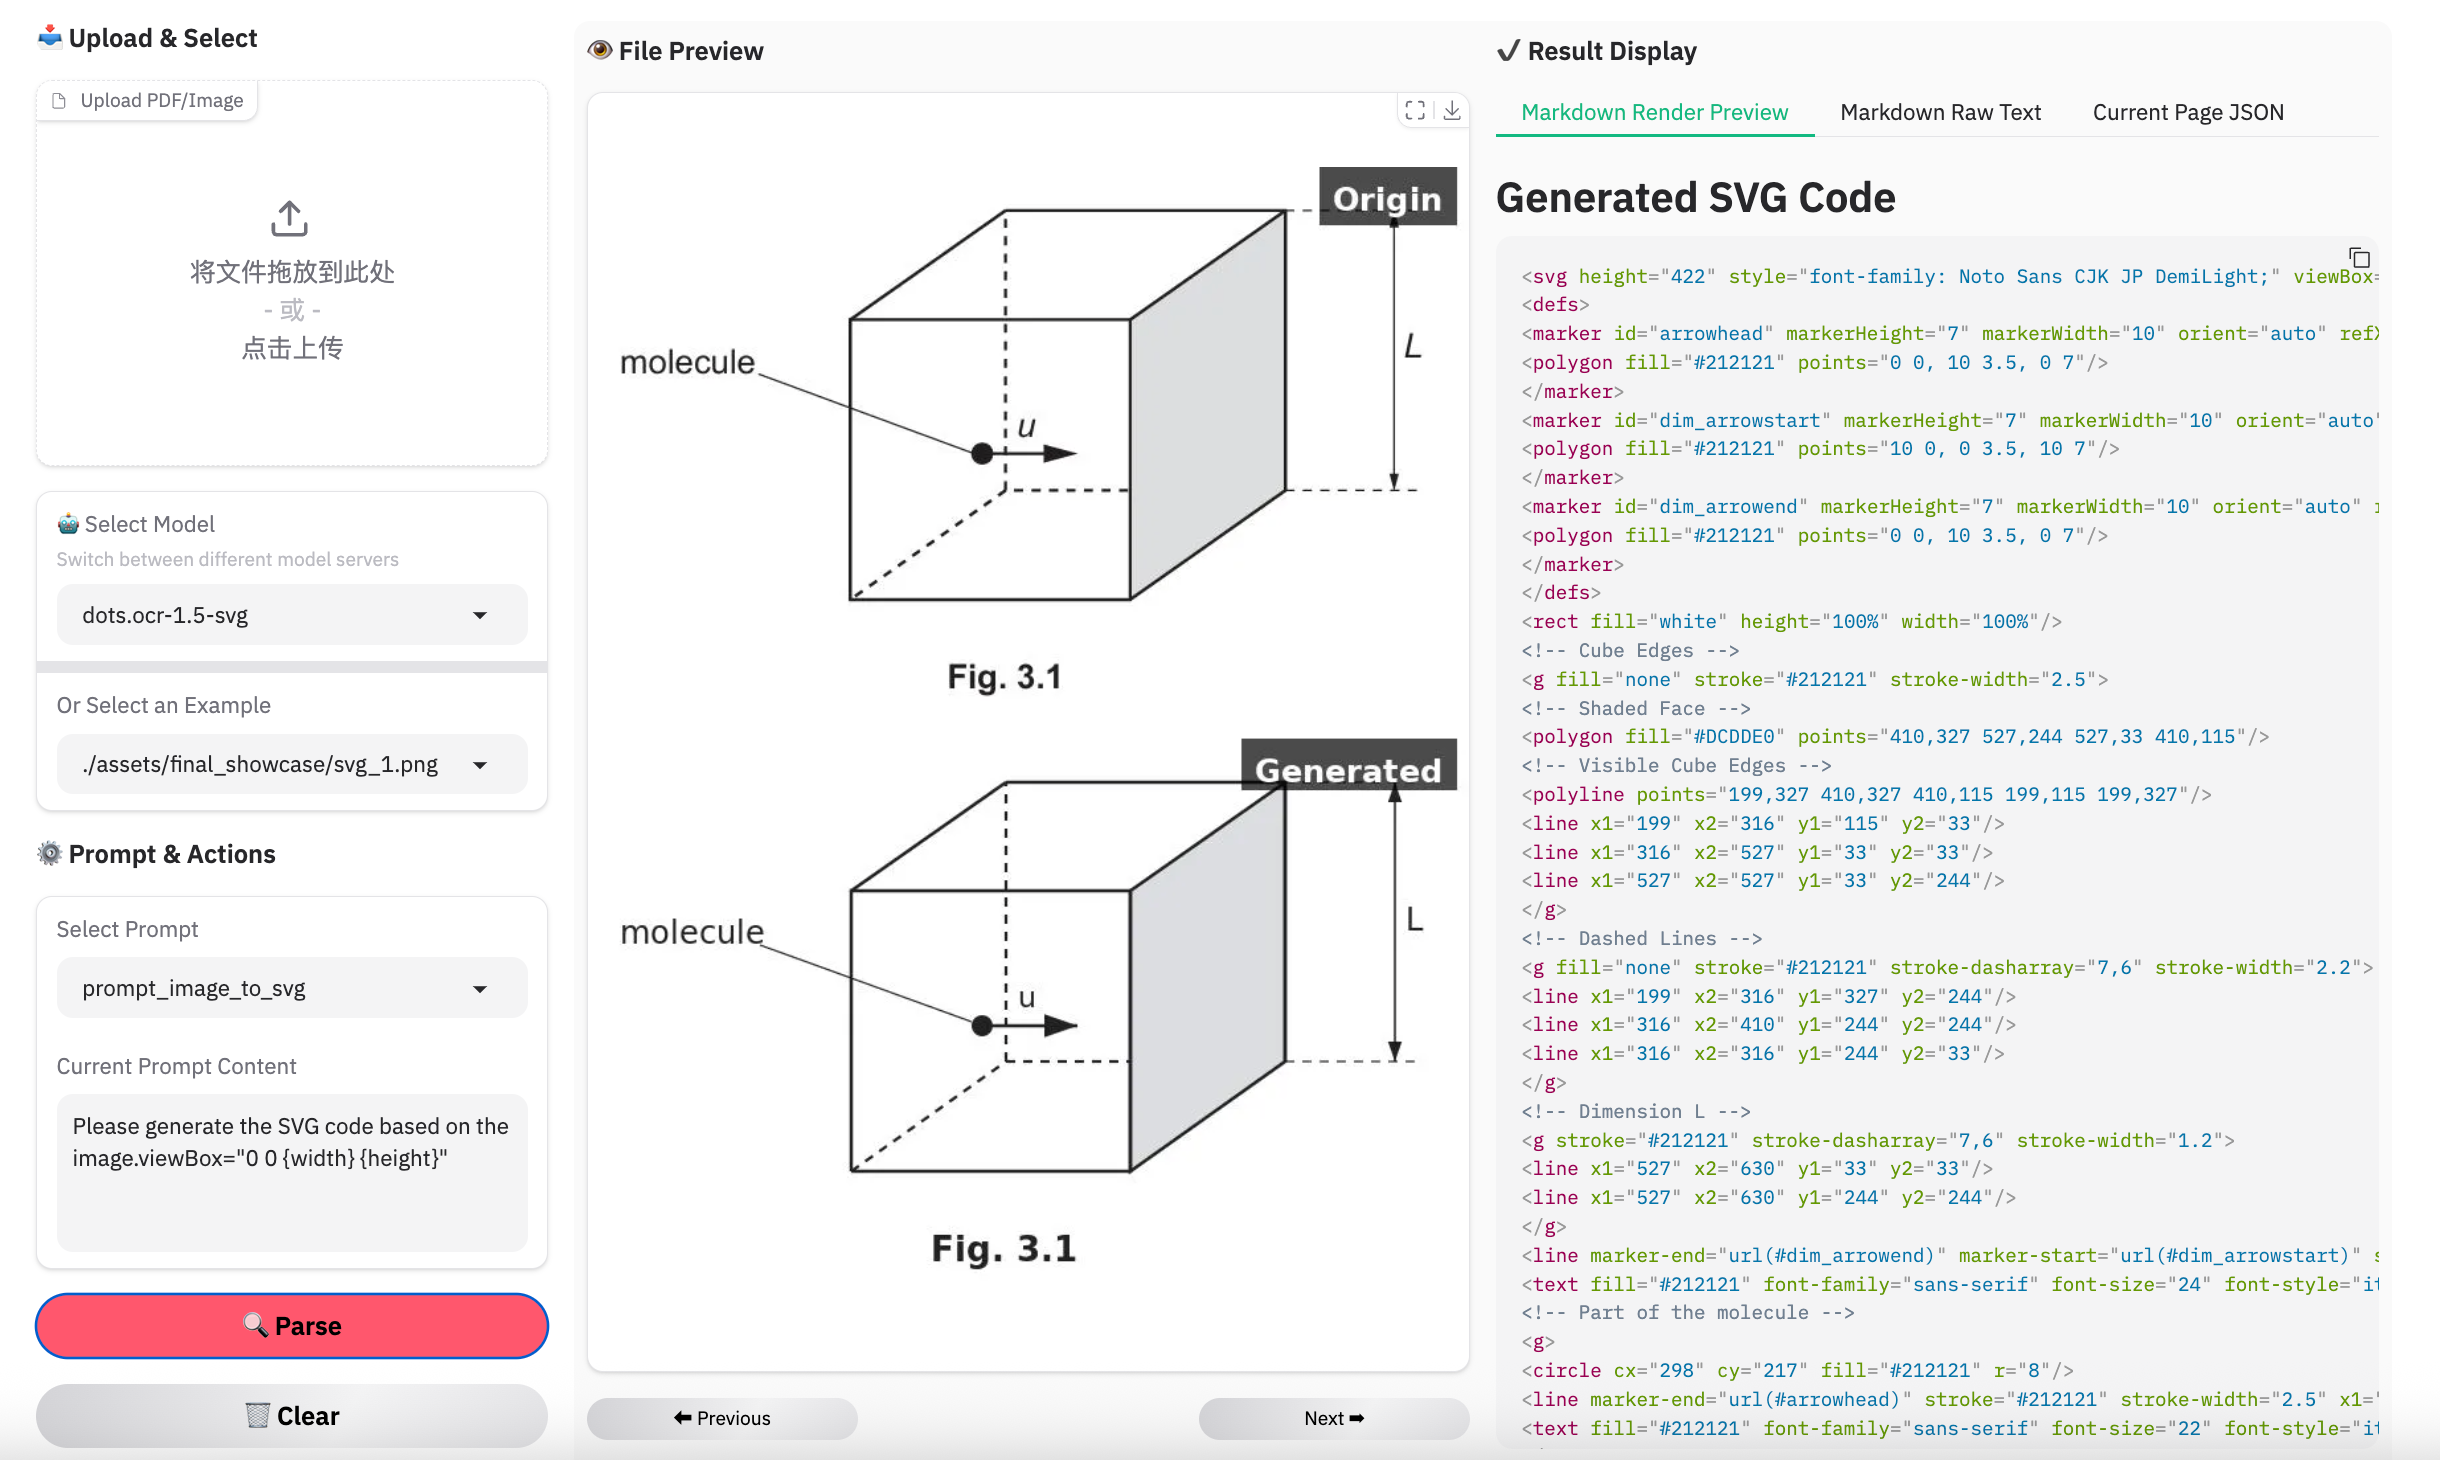Expand the example file selector svg_1.png
This screenshot has width=2440, height=1460.
(291, 765)
